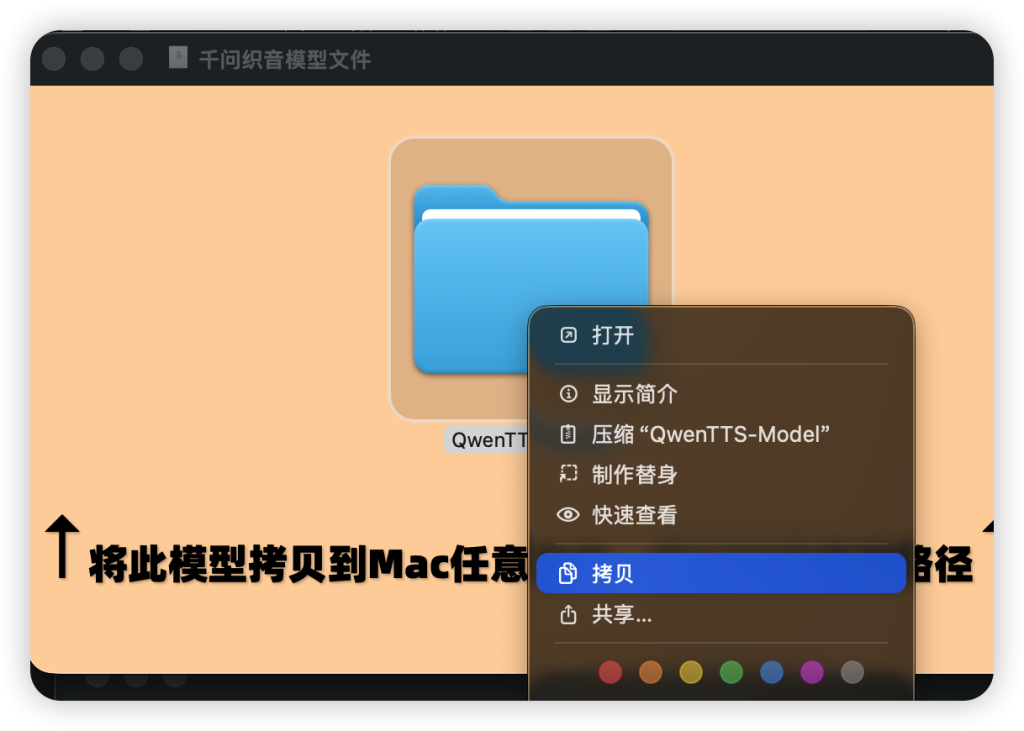Apply the green tag color
Viewport: 1024px width, 731px height.
pyautogui.click(x=731, y=672)
